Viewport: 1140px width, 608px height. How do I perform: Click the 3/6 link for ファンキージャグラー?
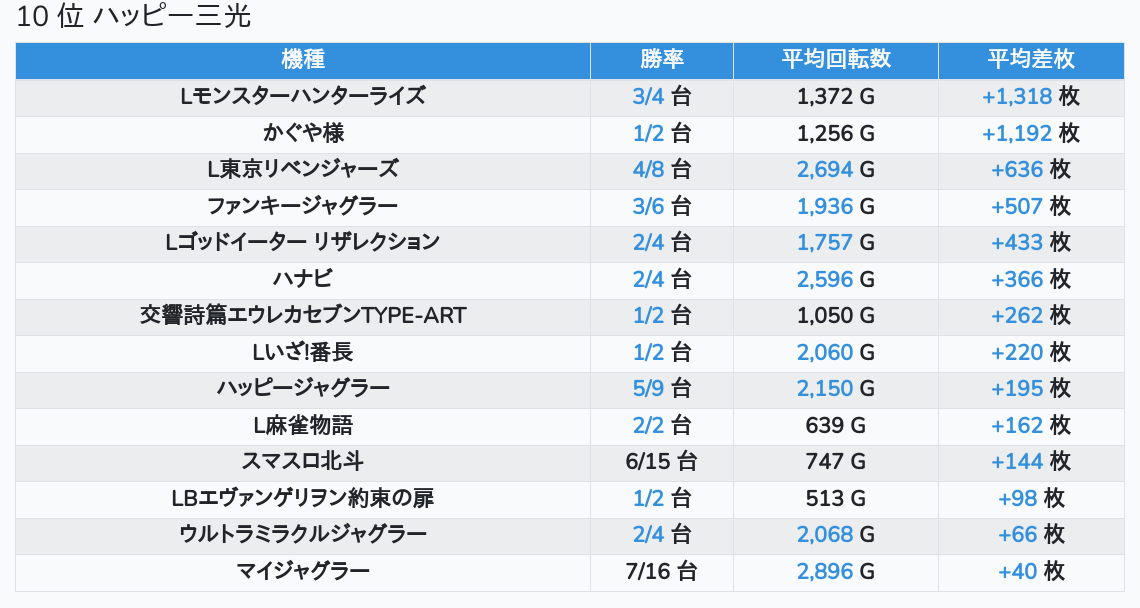(x=649, y=206)
